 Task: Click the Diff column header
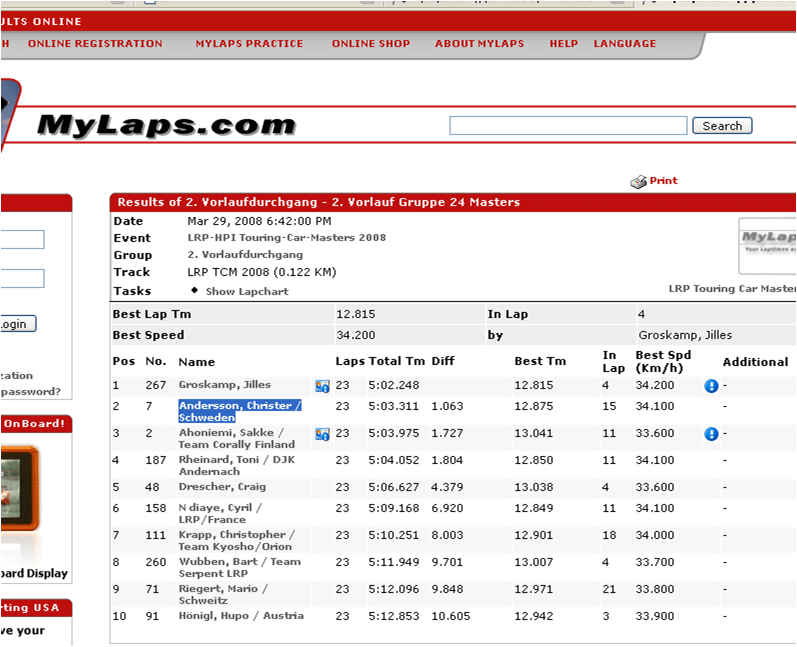[x=443, y=361]
